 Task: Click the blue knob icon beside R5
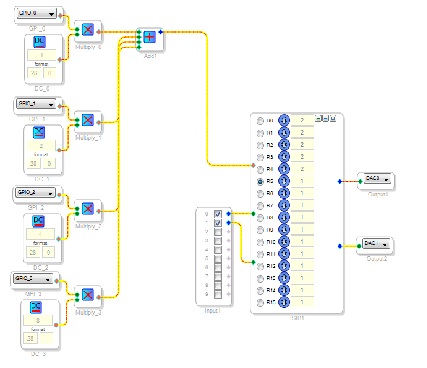point(284,181)
